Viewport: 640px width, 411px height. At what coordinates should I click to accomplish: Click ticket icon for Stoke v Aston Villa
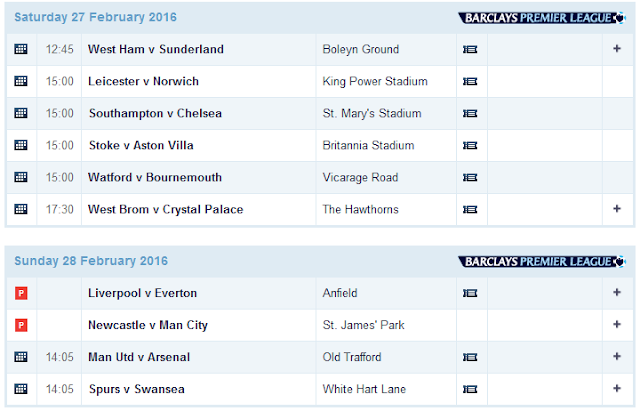pos(470,146)
